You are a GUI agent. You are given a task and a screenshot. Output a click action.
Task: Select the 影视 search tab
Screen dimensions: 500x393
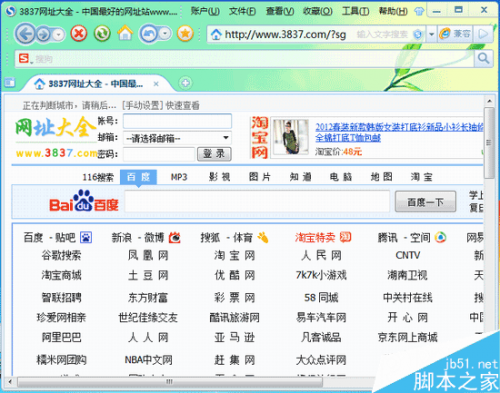[x=219, y=177]
